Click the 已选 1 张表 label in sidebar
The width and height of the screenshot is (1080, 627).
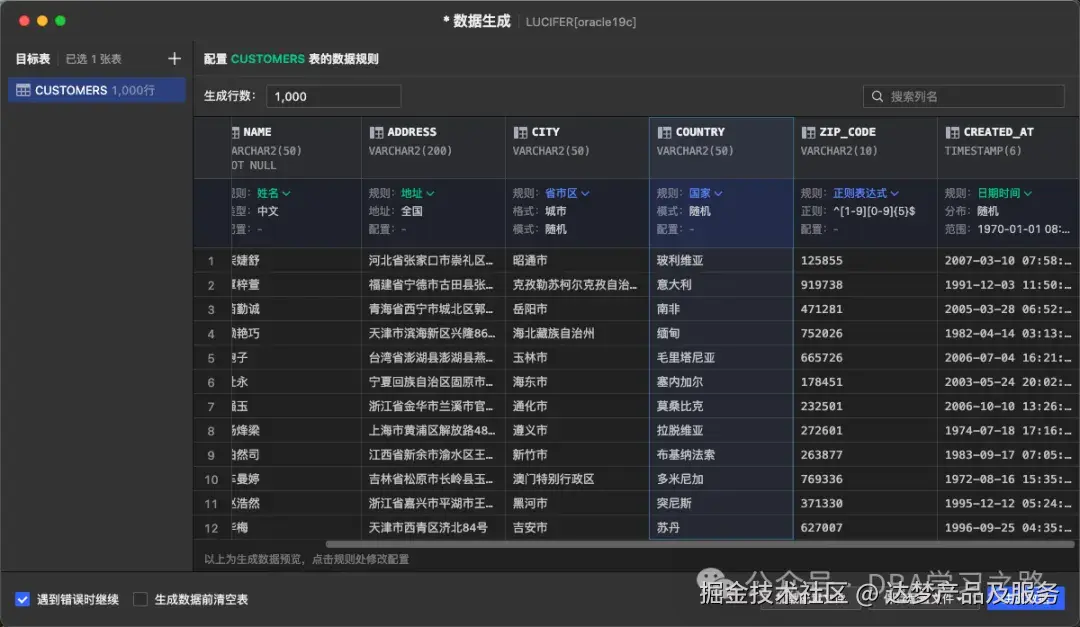click(94, 59)
